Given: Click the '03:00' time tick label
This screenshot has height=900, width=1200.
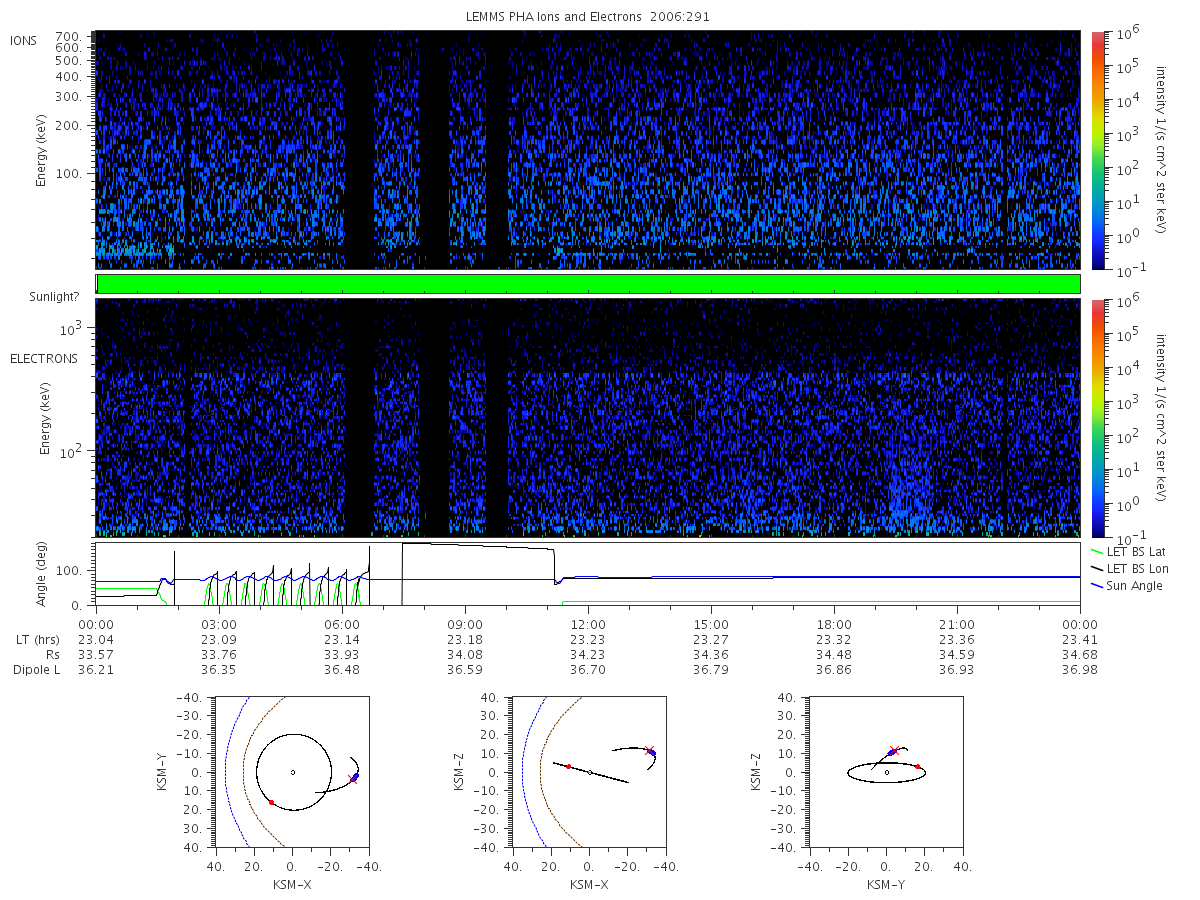Looking at the screenshot, I should 218,625.
